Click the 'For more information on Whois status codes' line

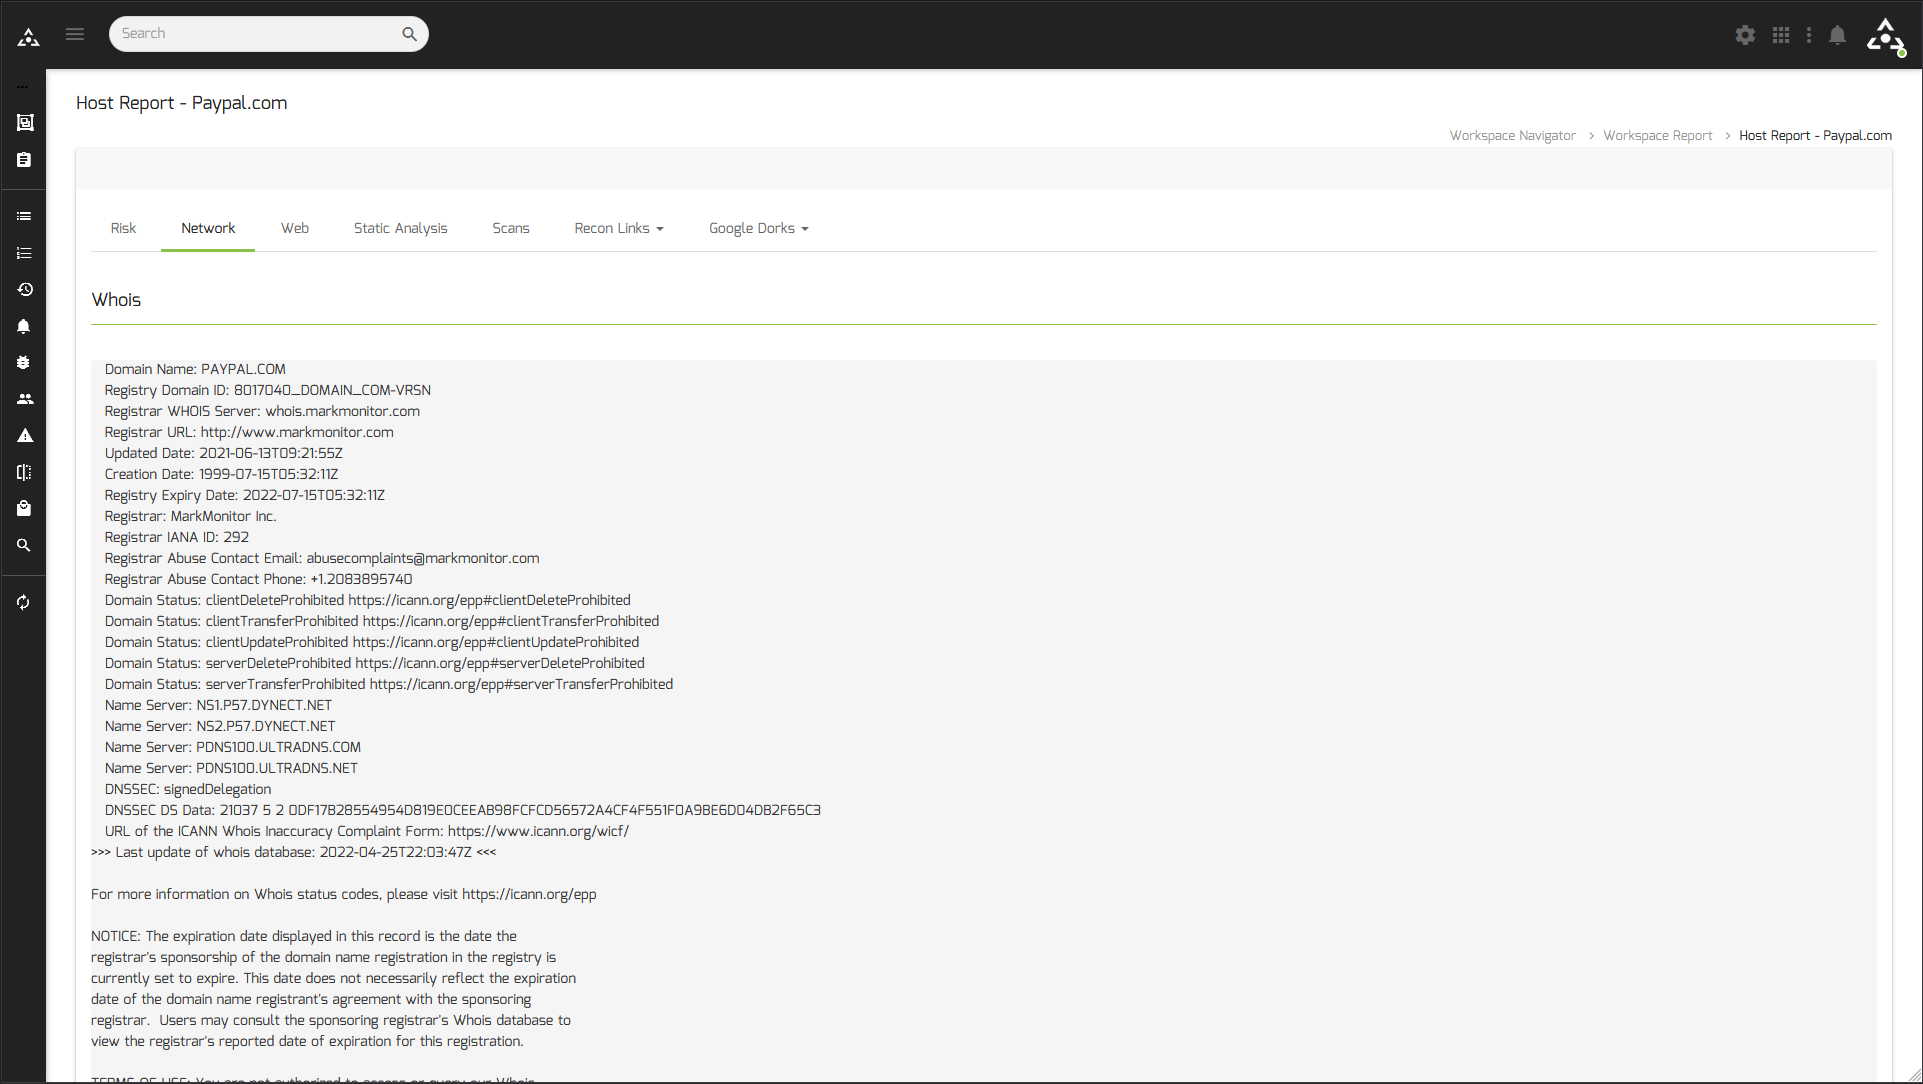[x=344, y=894]
